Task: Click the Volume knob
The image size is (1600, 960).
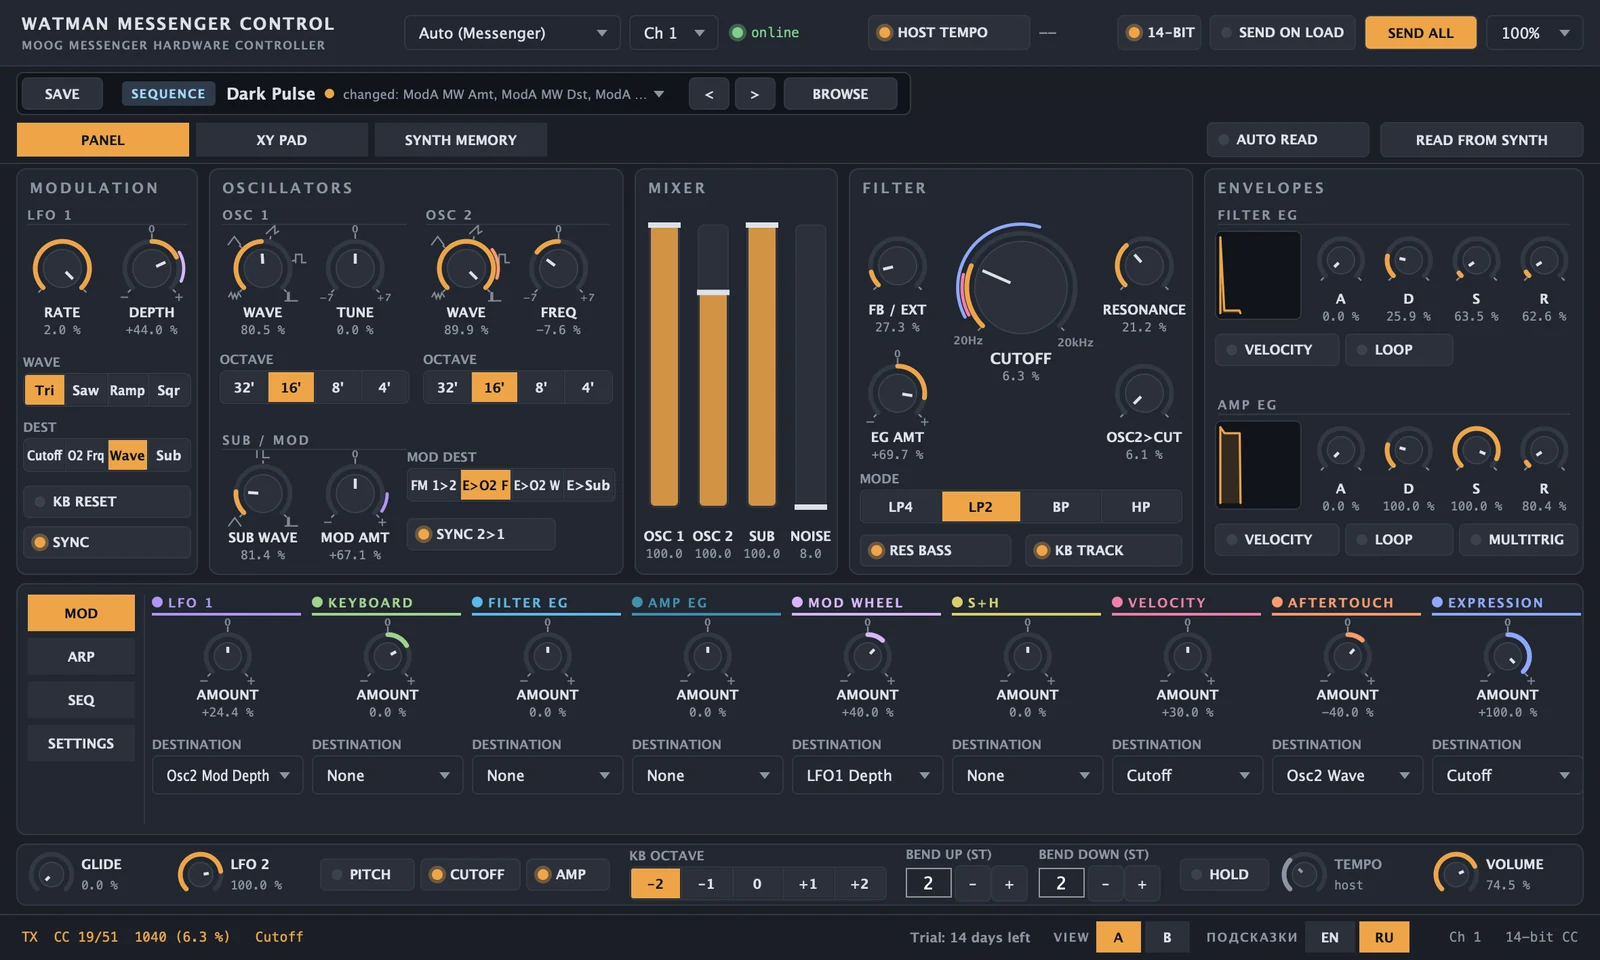Action: pos(1455,874)
